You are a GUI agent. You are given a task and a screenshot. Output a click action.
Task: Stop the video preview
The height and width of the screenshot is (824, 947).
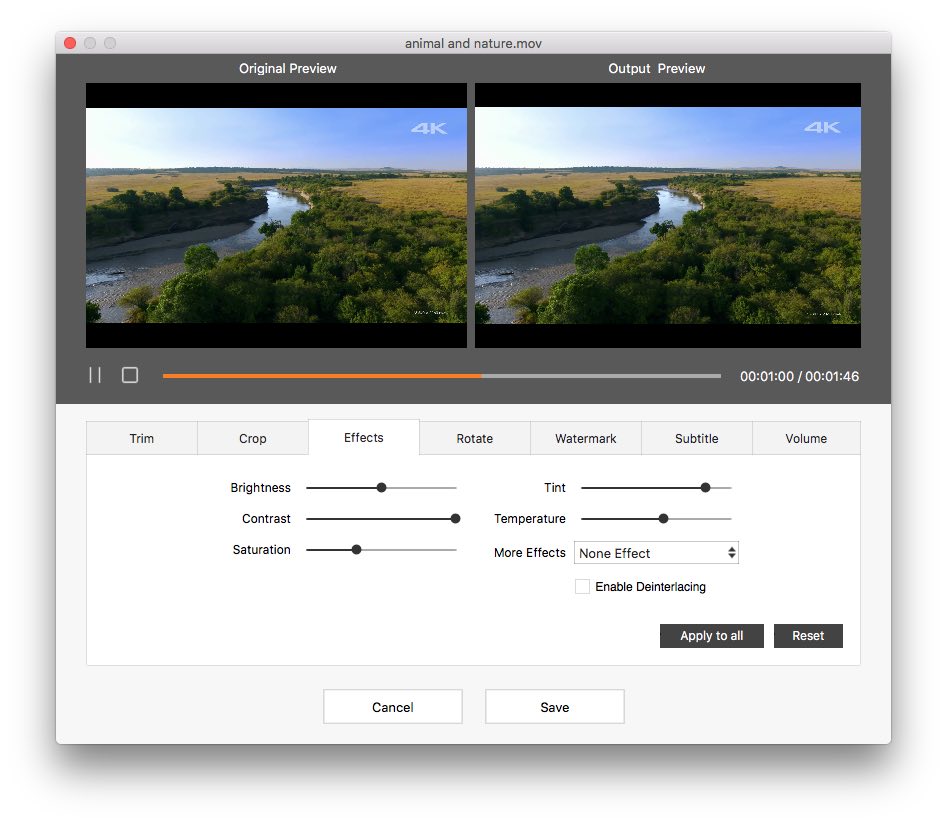(x=130, y=375)
